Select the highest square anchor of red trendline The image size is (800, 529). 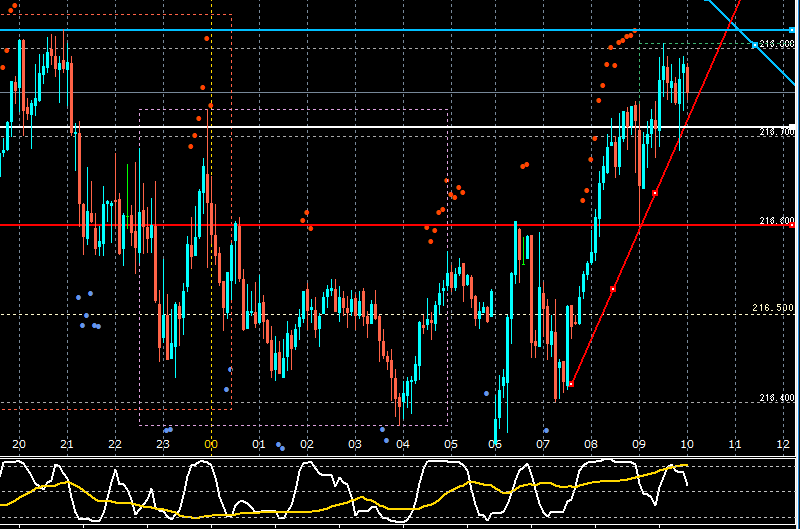coord(655,193)
